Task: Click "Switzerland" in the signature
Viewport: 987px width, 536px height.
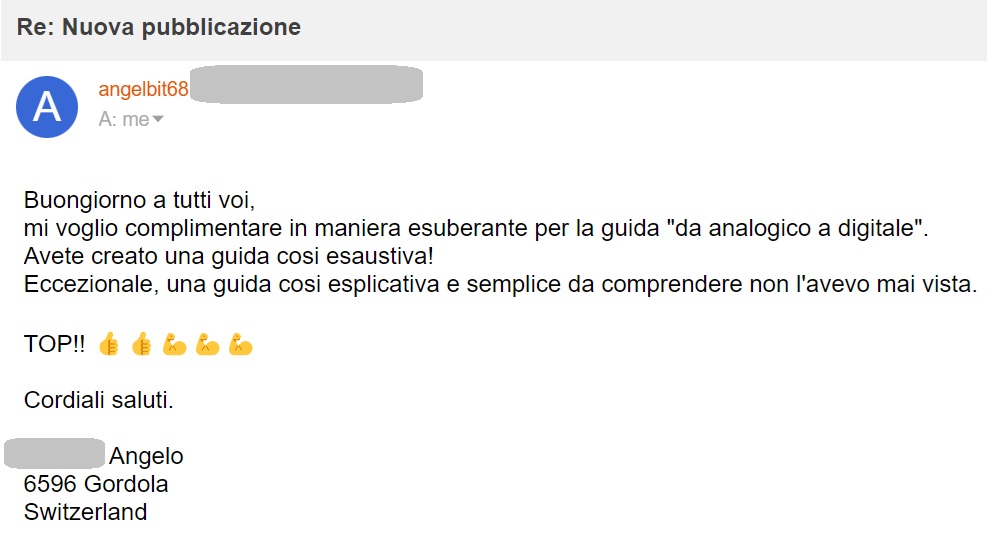Action: pyautogui.click(x=85, y=512)
